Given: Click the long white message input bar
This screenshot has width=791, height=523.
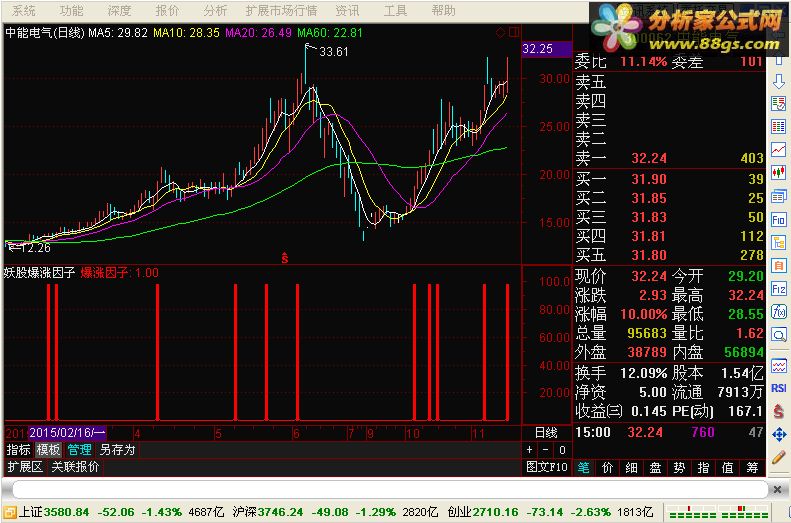Looking at the screenshot, I should (x=389, y=489).
